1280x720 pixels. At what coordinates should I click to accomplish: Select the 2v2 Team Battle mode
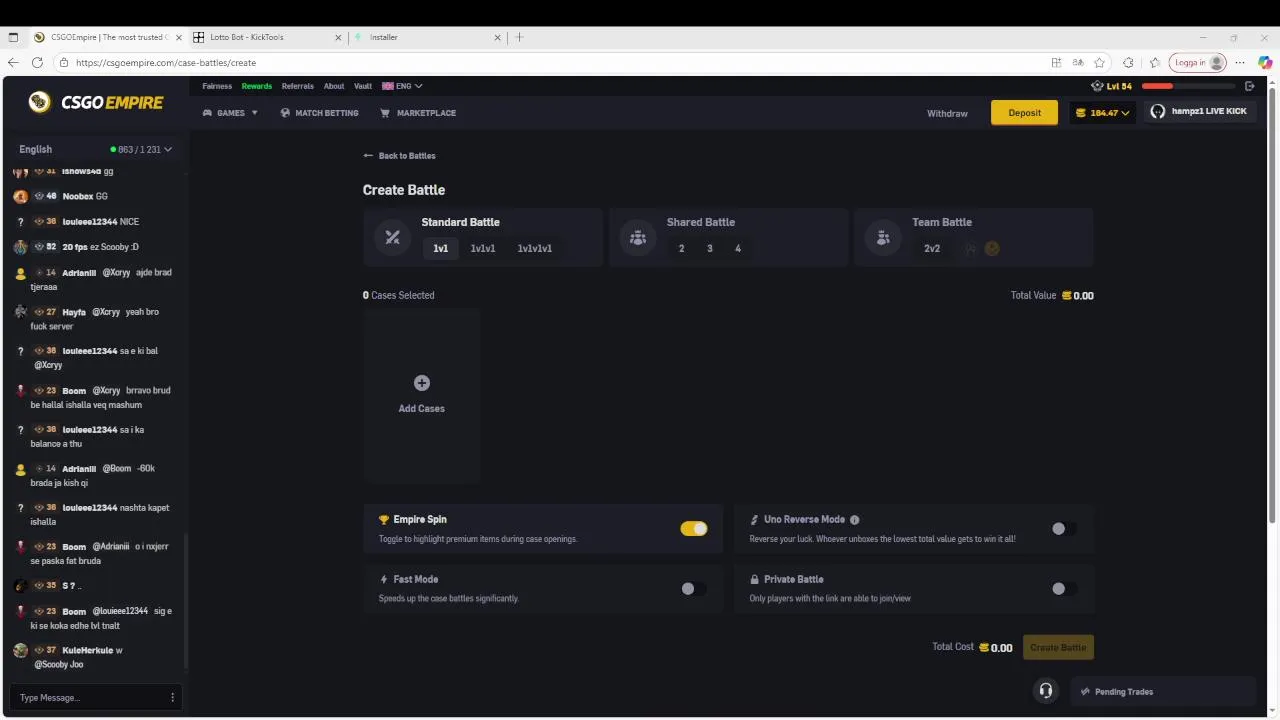coord(932,249)
